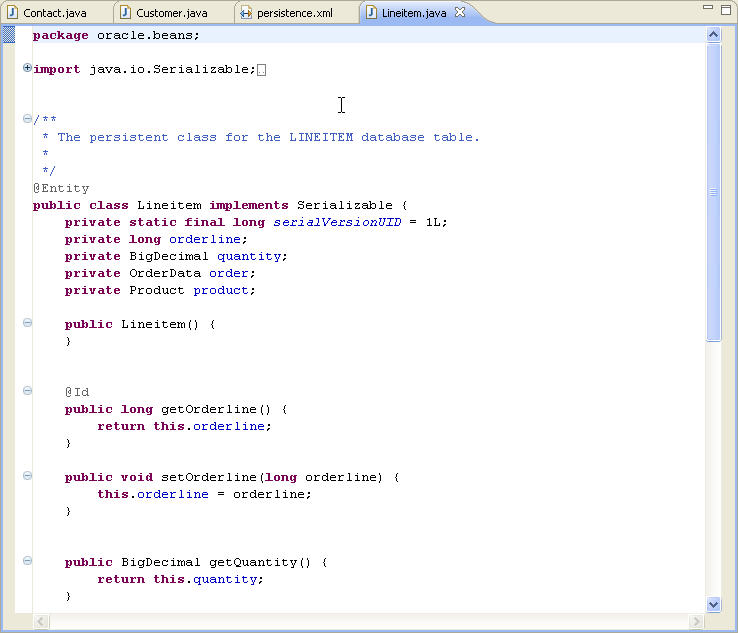
Task: Click the @Id annotation
Action: (77, 392)
